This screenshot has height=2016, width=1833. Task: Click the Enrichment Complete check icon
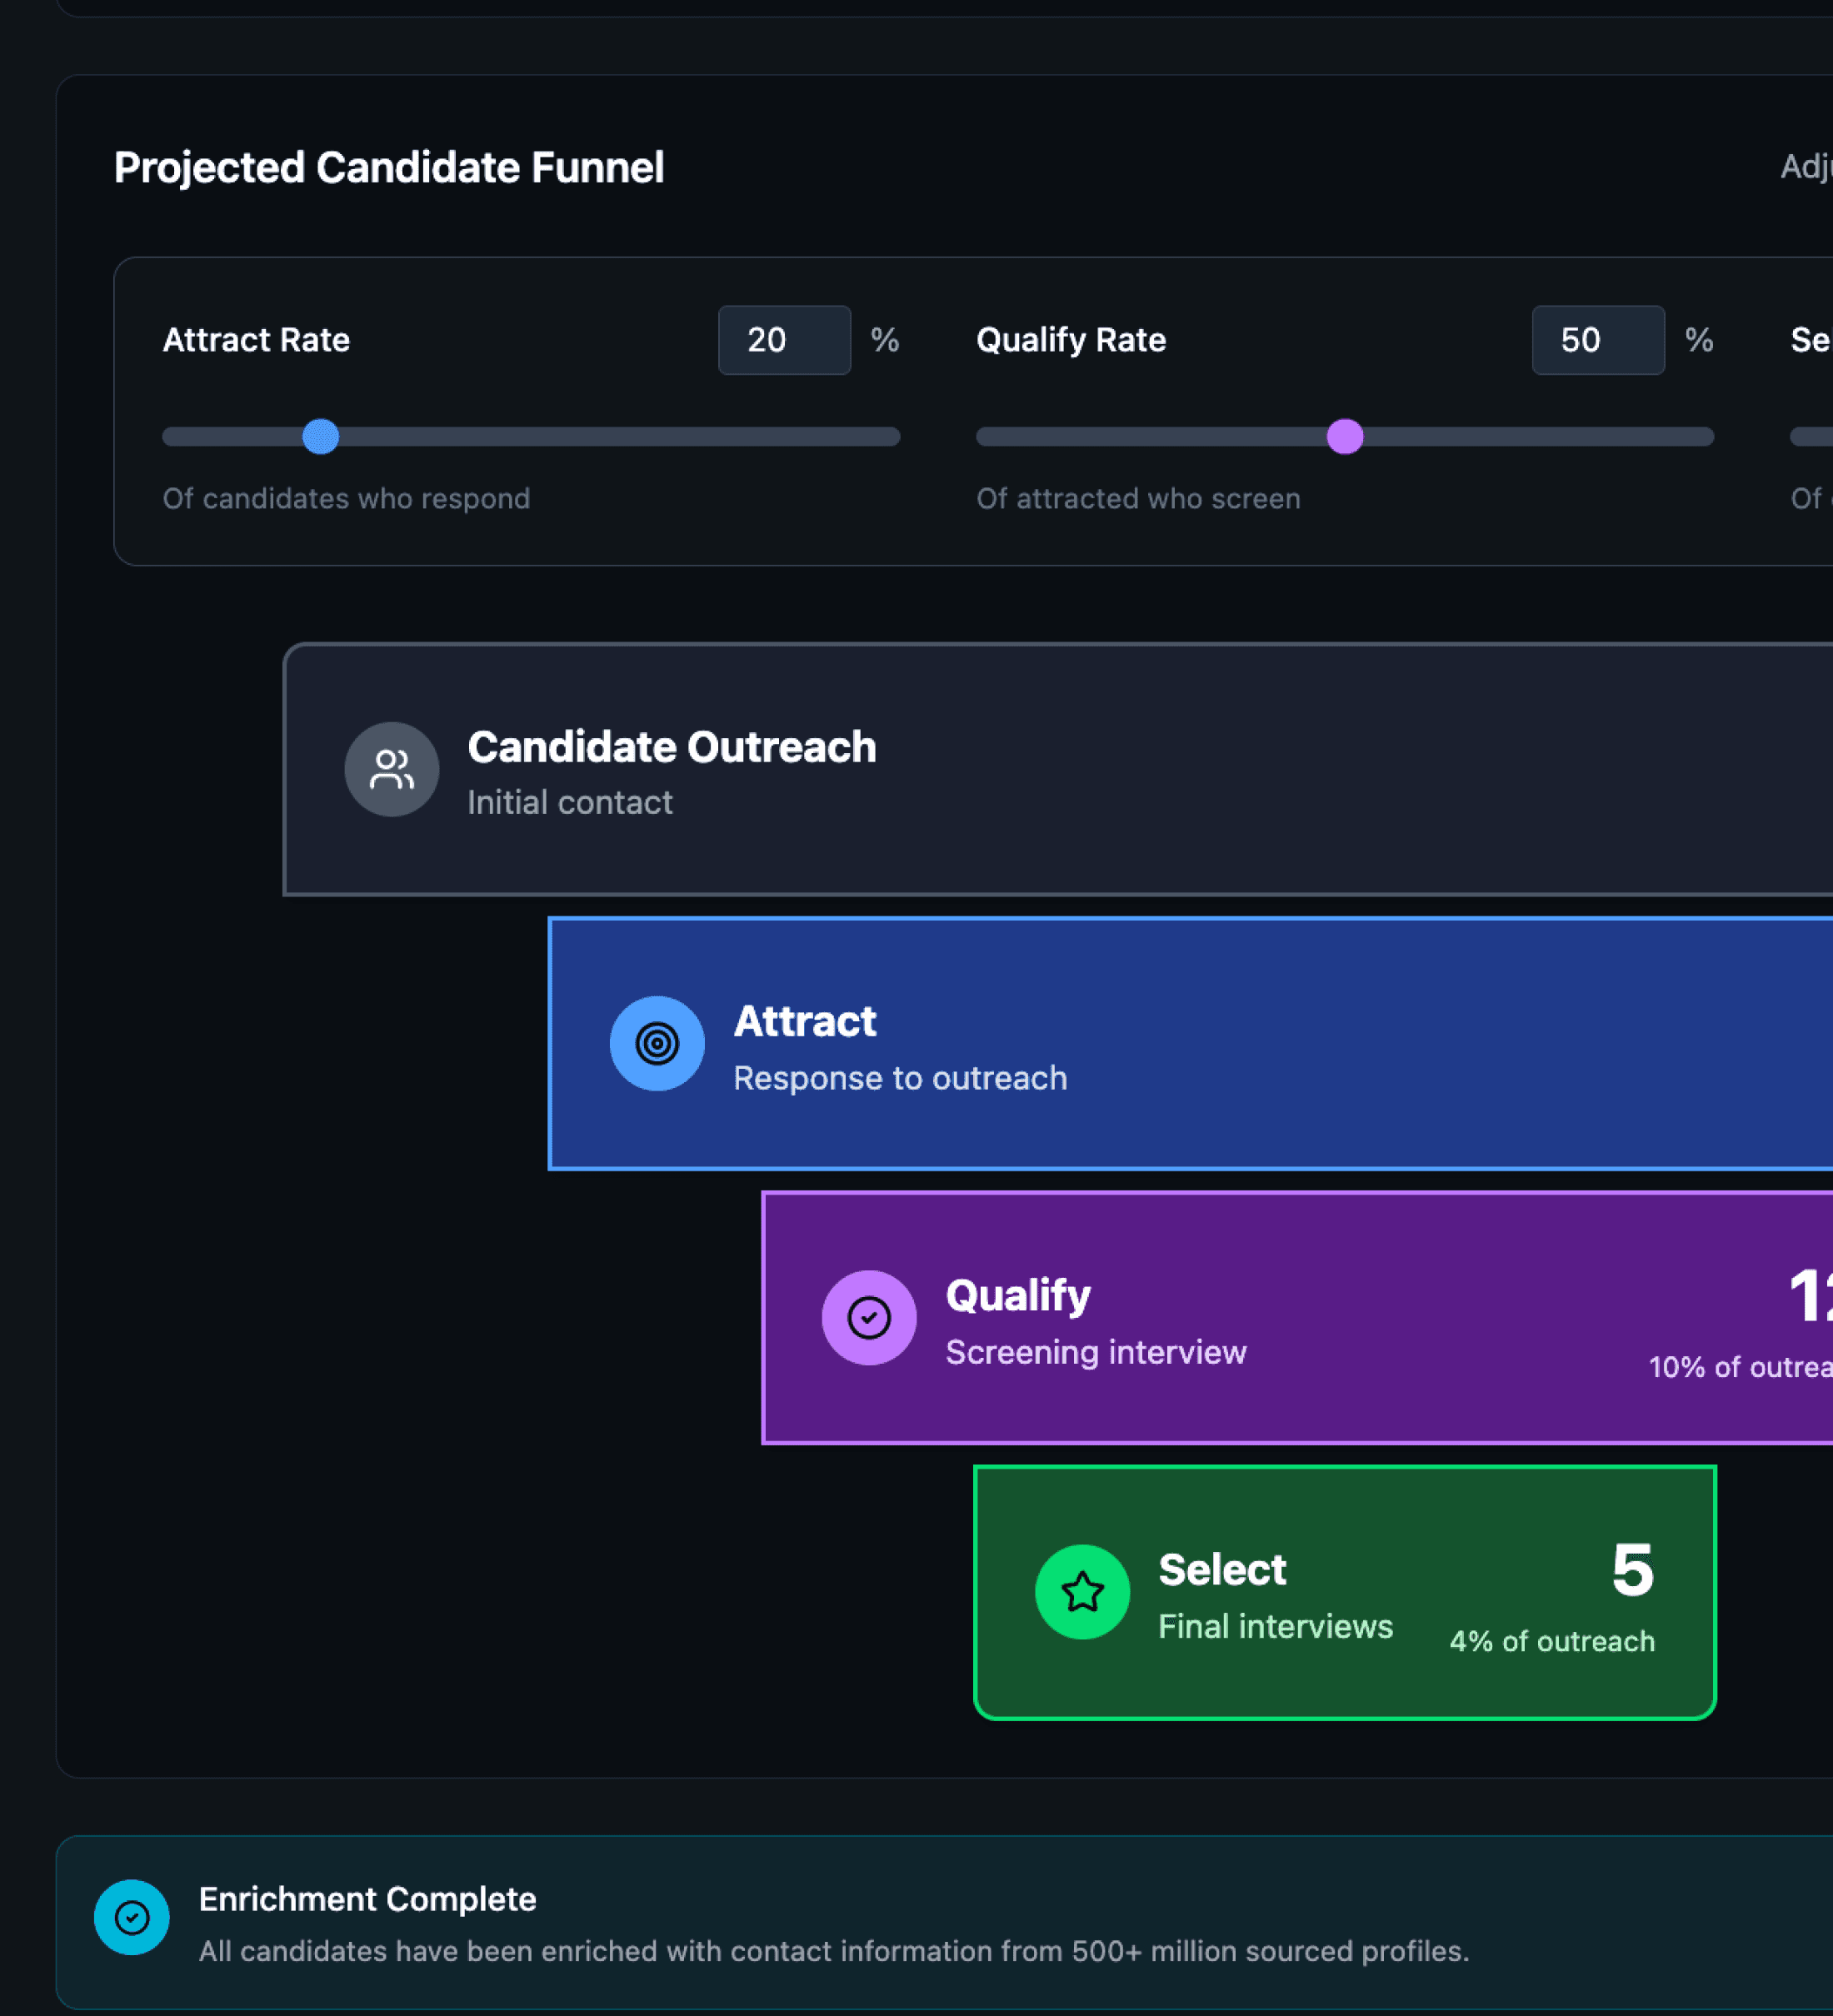point(132,1917)
